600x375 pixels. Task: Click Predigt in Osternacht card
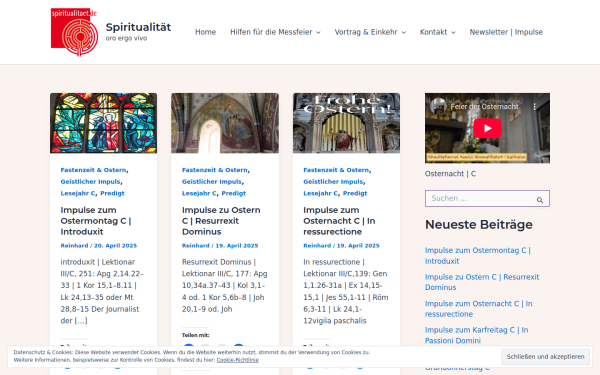[355, 193]
